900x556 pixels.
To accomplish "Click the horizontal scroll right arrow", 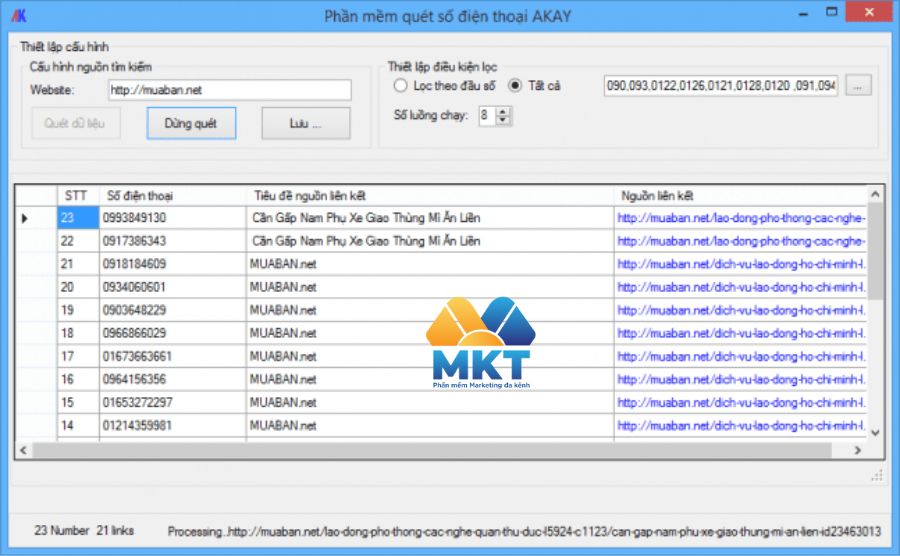I will coord(858,450).
